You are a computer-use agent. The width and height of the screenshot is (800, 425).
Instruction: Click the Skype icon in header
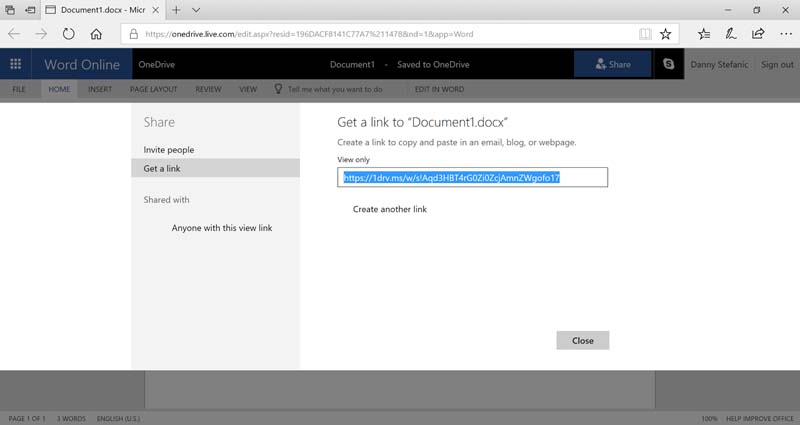(x=668, y=64)
